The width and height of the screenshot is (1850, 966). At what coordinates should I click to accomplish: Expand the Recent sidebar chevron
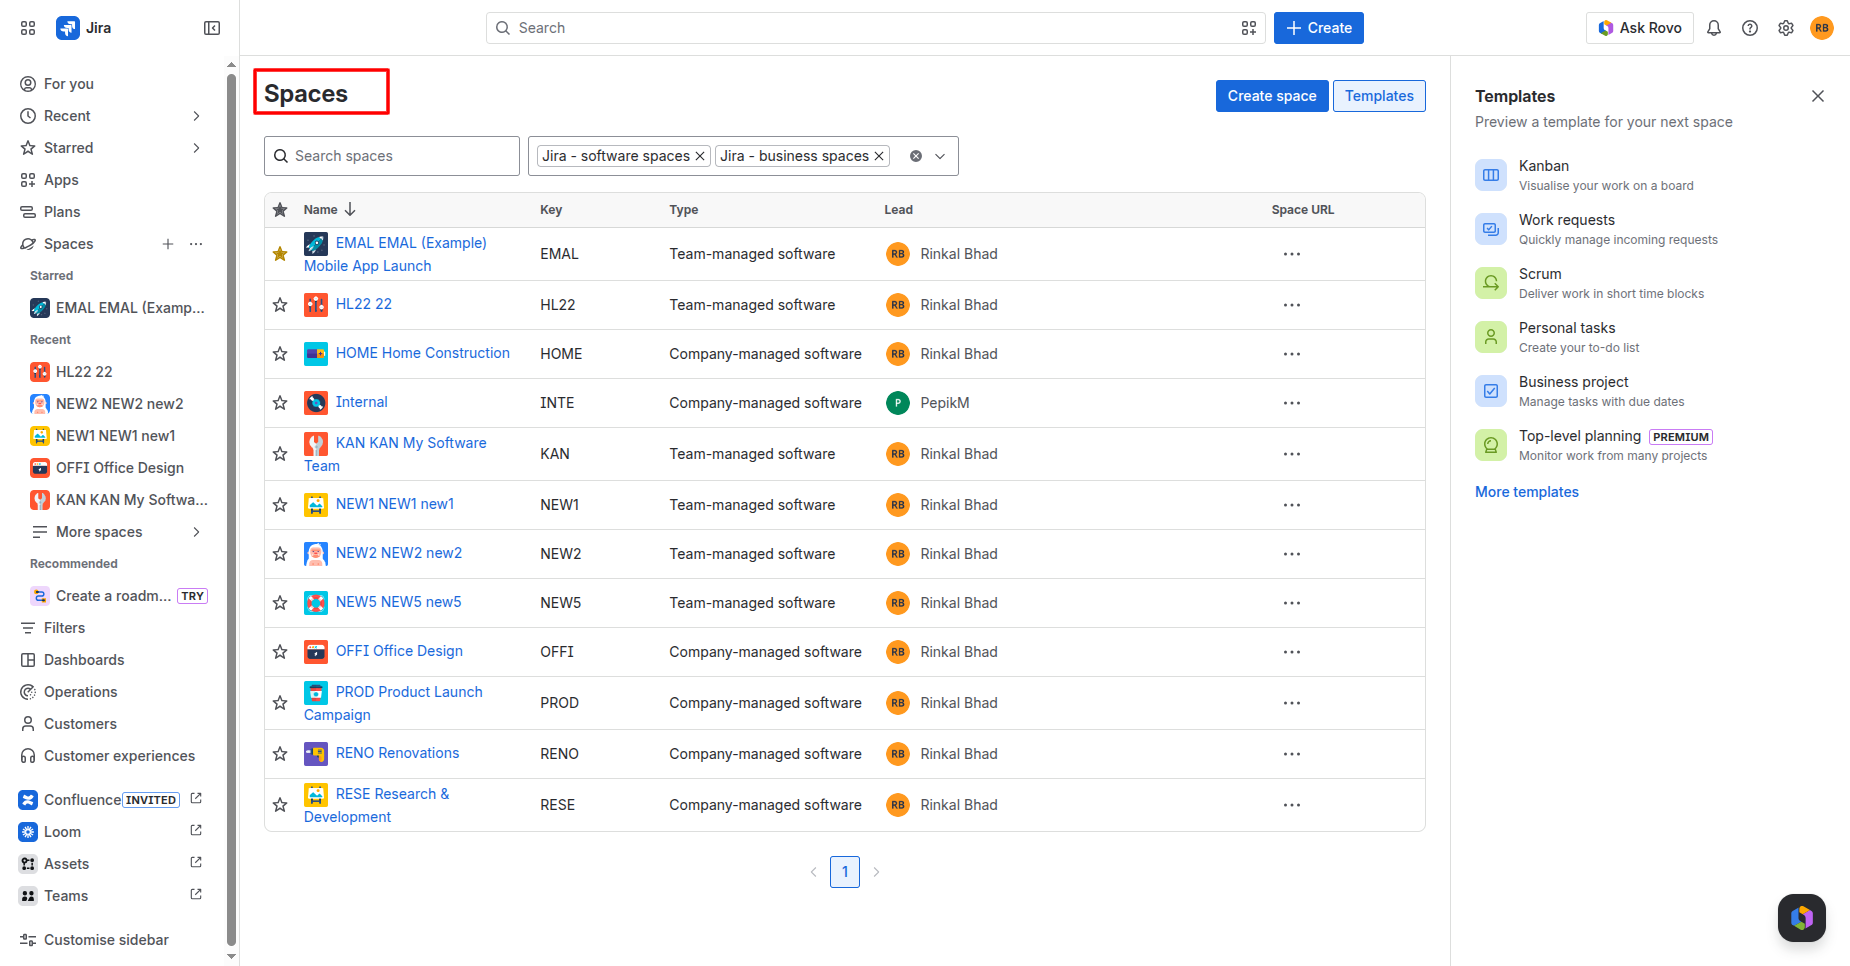tap(196, 116)
